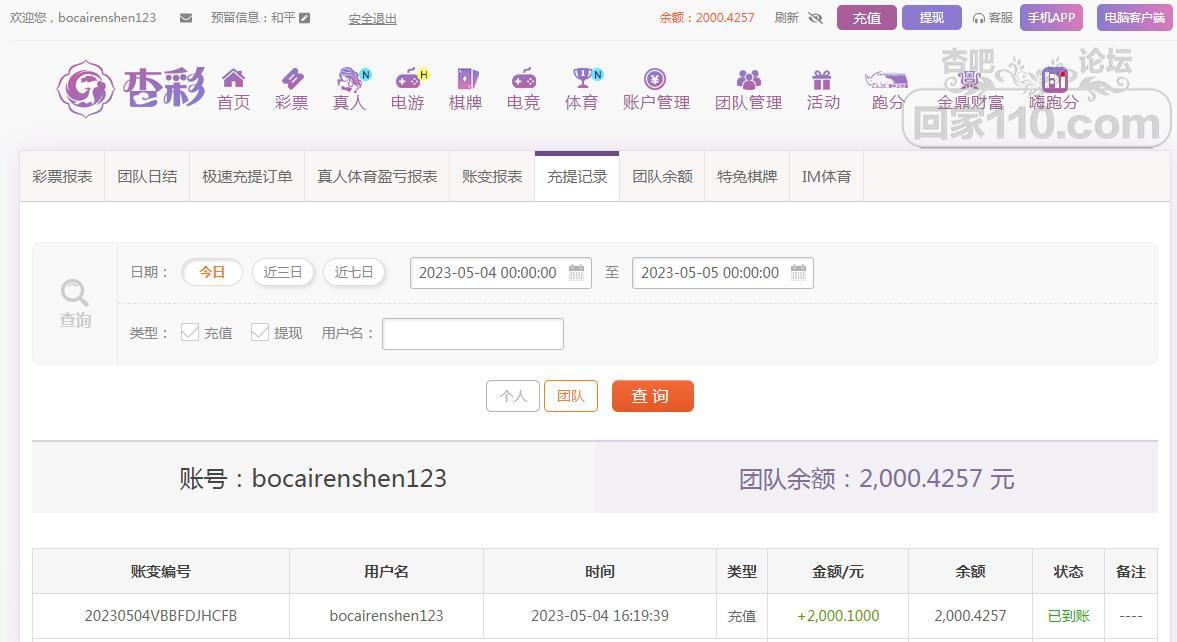This screenshot has width=1177, height=642.
Task: Switch to the 账变报表 tab
Action: [492, 176]
